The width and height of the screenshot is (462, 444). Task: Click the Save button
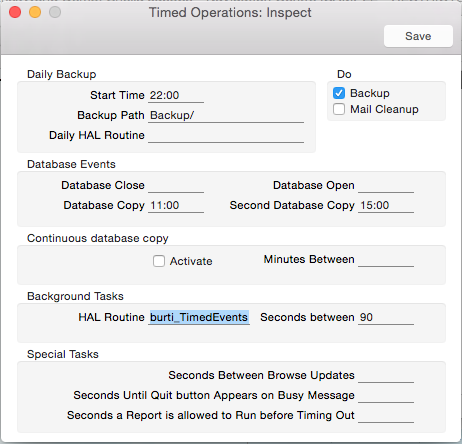[x=418, y=36]
